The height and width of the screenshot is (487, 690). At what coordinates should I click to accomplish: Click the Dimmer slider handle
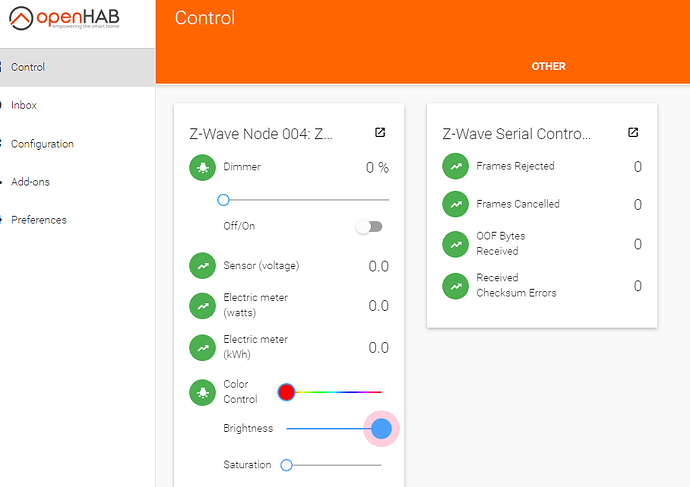[x=223, y=200]
